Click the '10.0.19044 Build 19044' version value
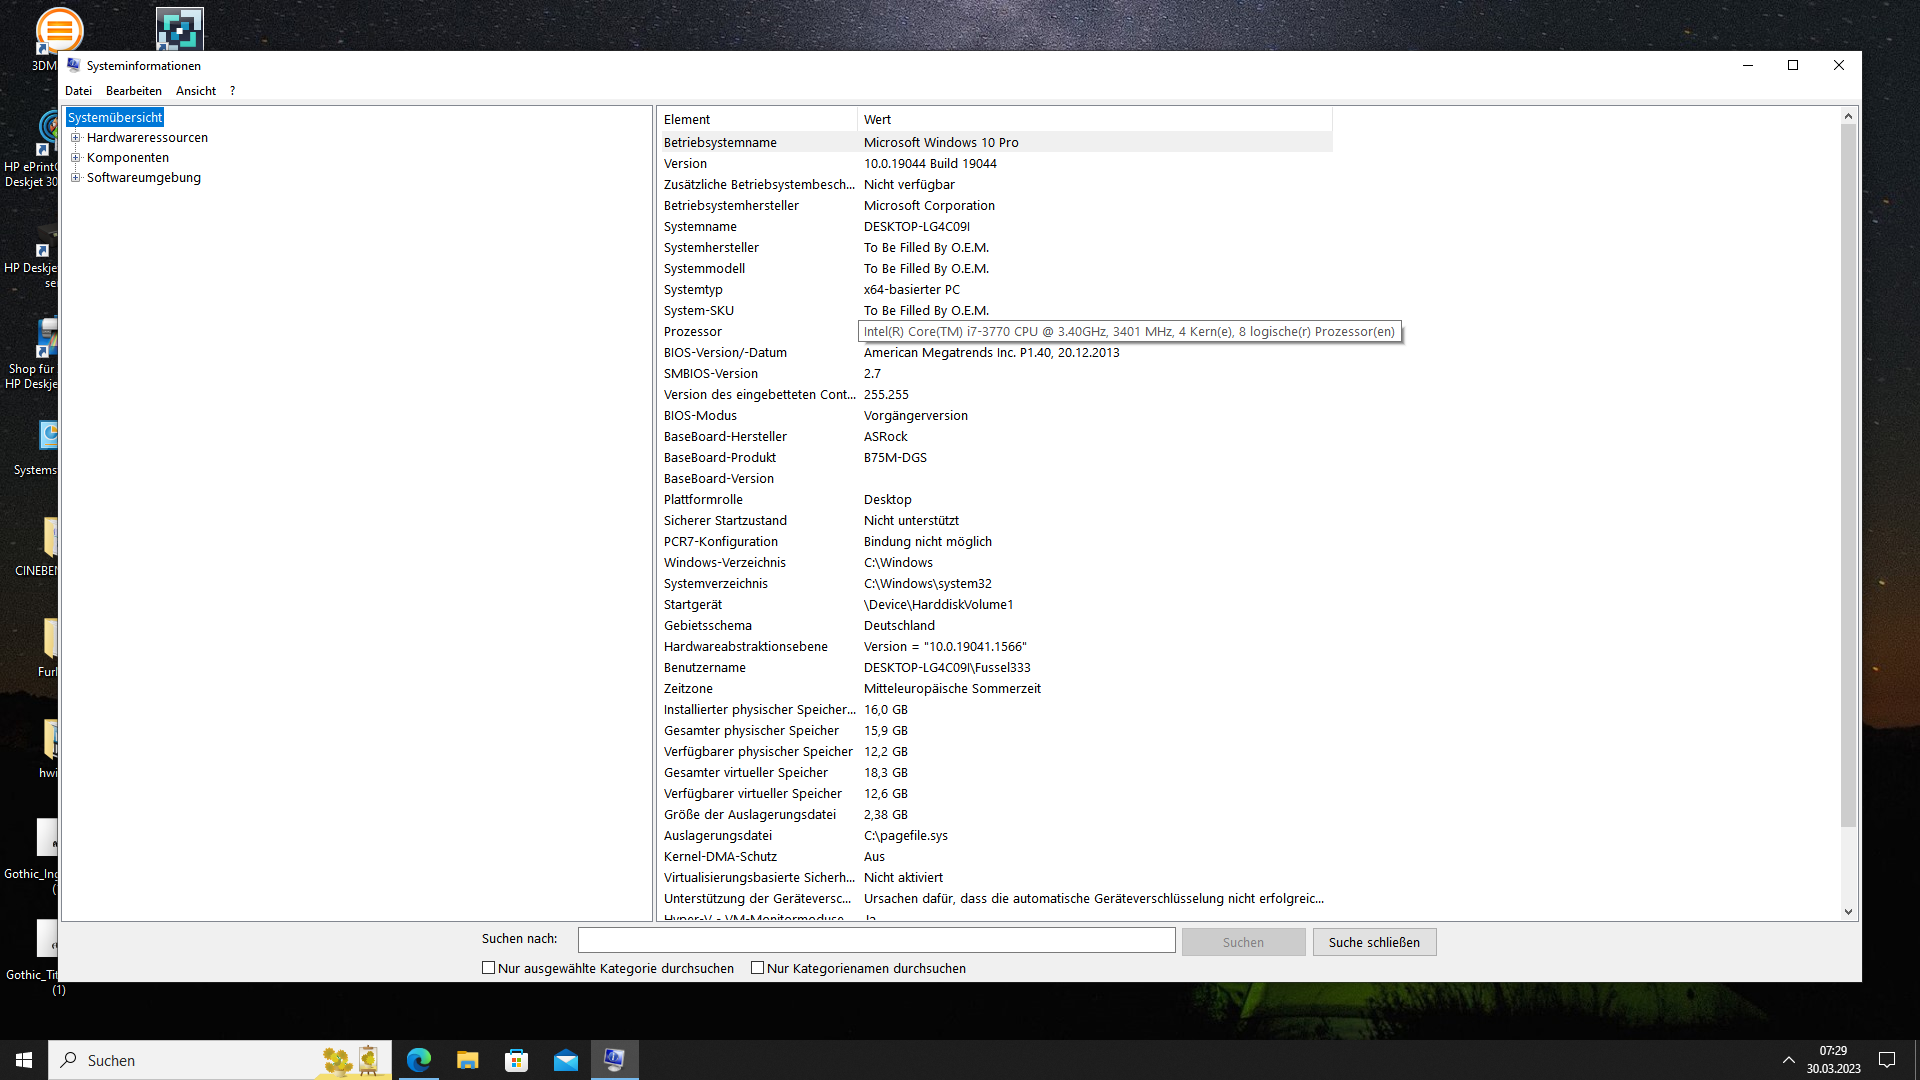This screenshot has height=1080, width=1920. point(930,164)
